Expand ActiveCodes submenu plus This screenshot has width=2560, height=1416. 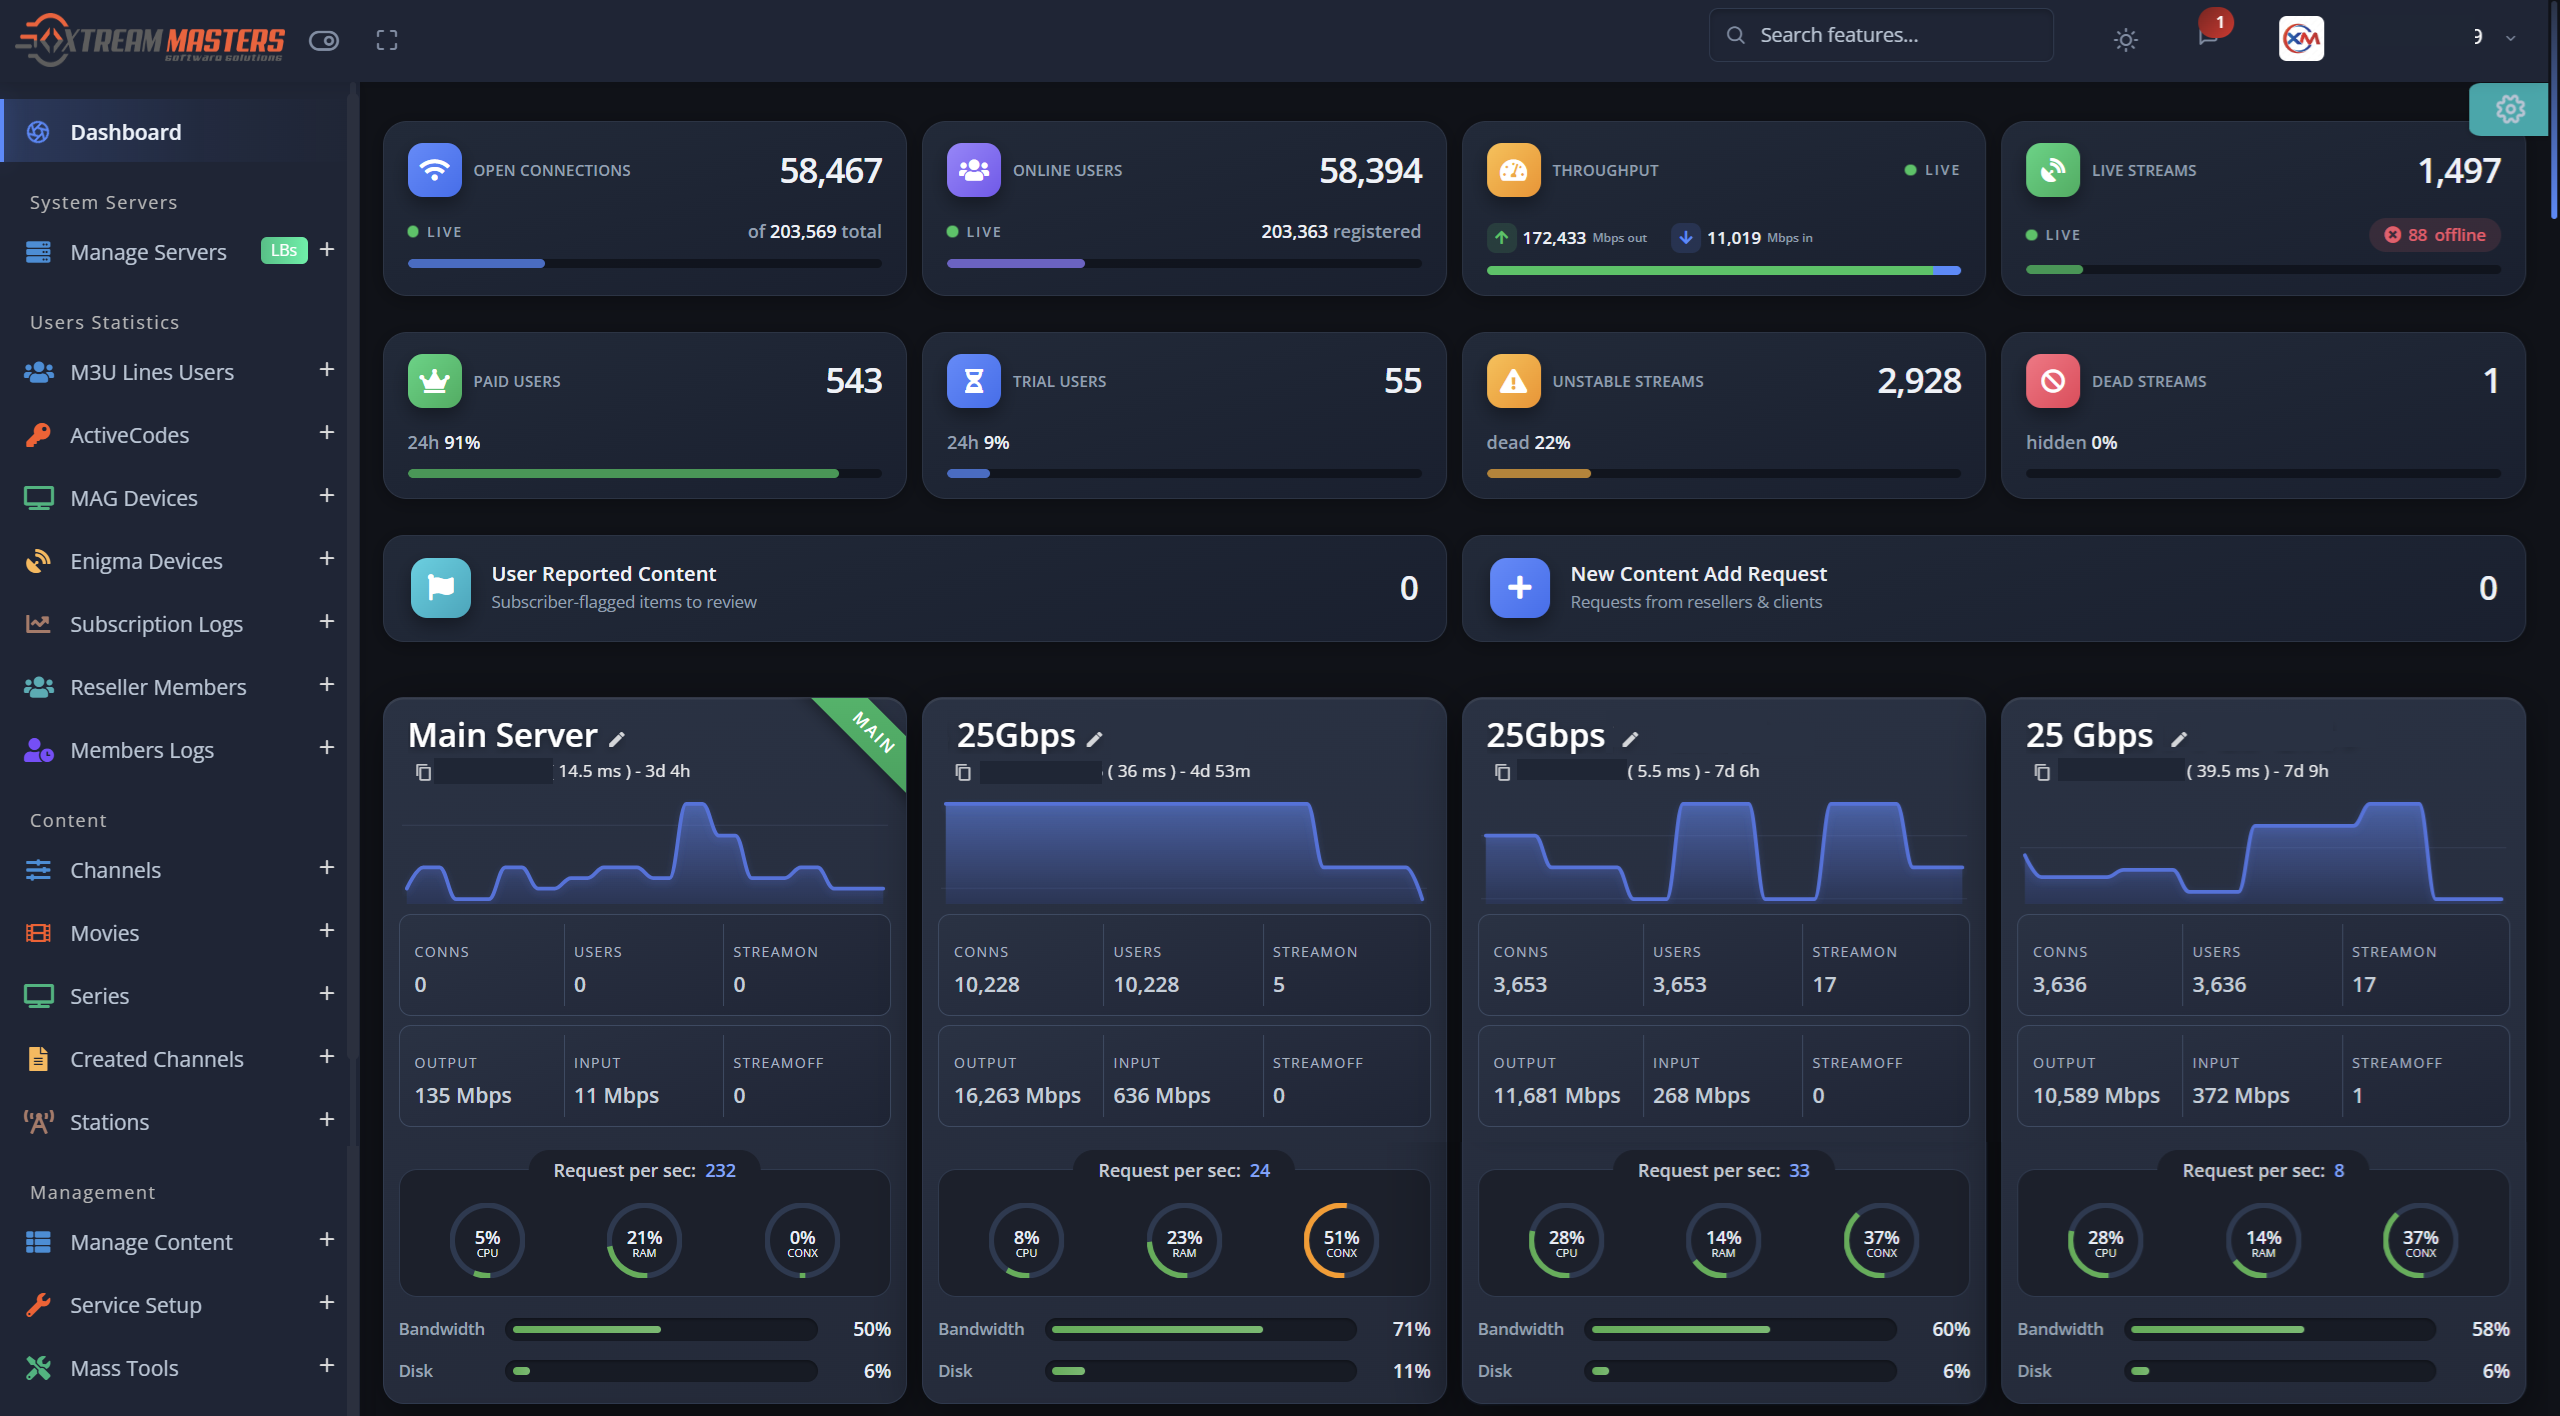coord(327,433)
